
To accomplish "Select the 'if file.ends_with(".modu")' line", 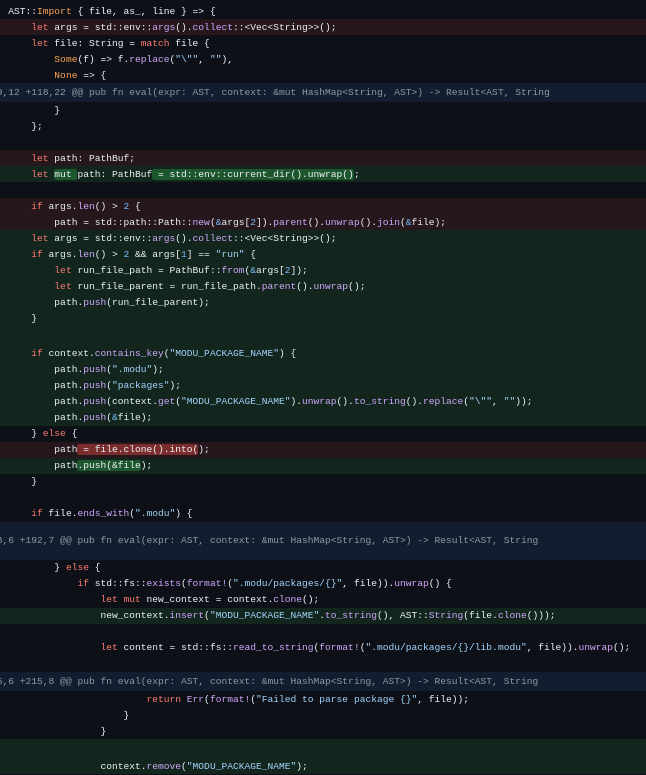I will (x=111, y=513).
